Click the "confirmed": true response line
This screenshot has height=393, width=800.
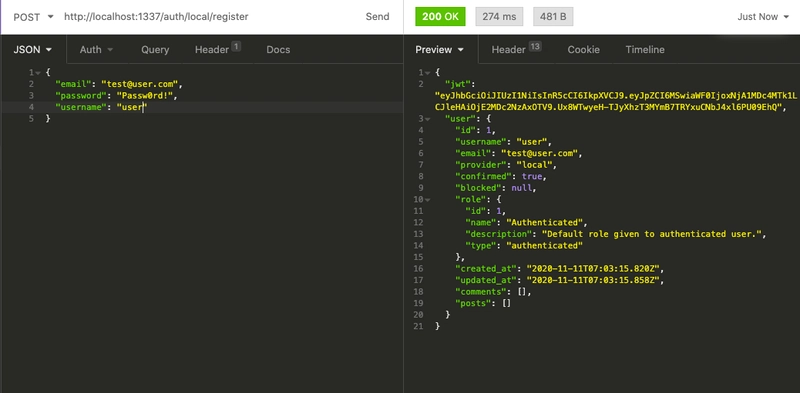[x=501, y=177]
